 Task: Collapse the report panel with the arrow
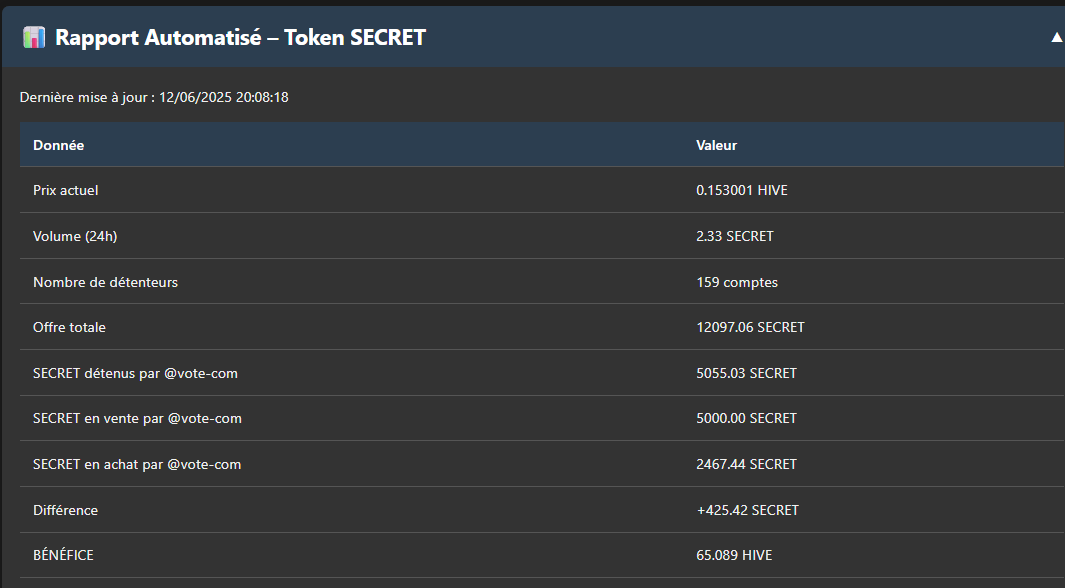(x=1056, y=37)
